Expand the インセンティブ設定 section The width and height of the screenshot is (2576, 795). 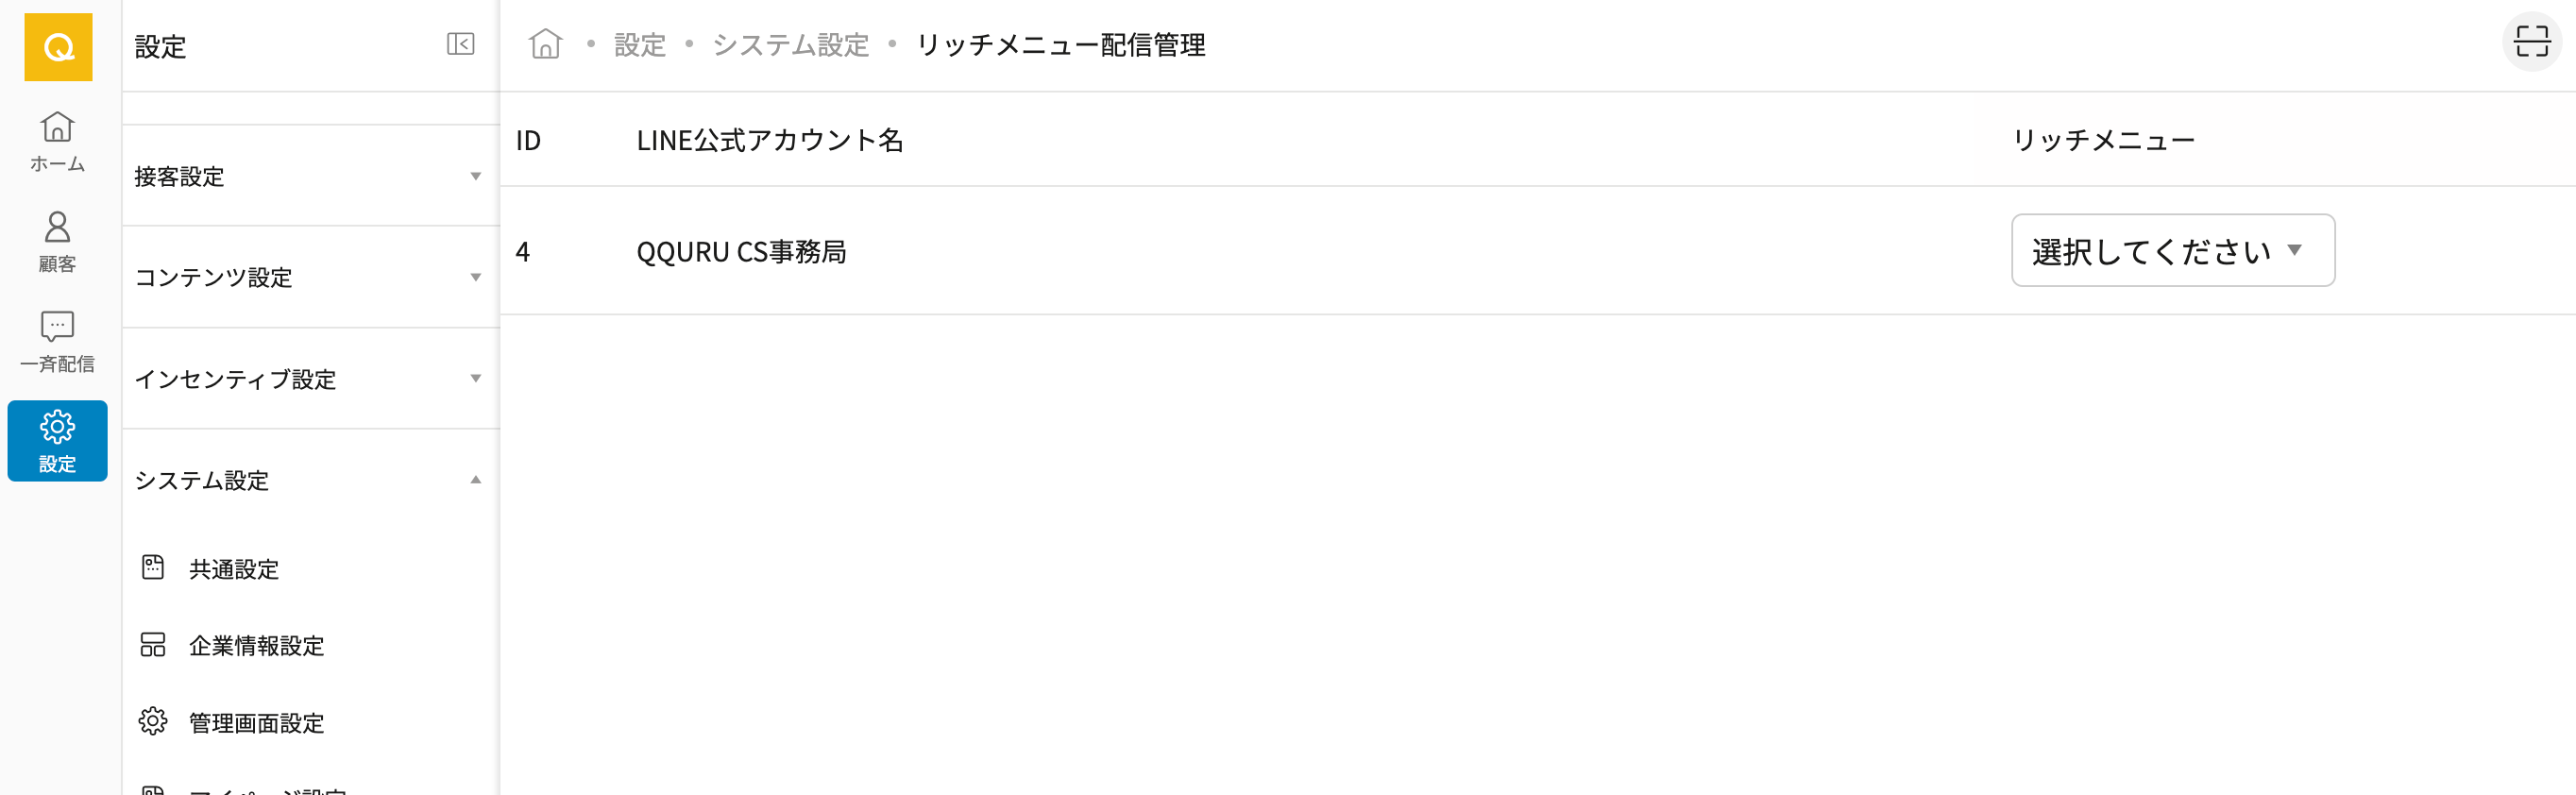[x=309, y=379]
